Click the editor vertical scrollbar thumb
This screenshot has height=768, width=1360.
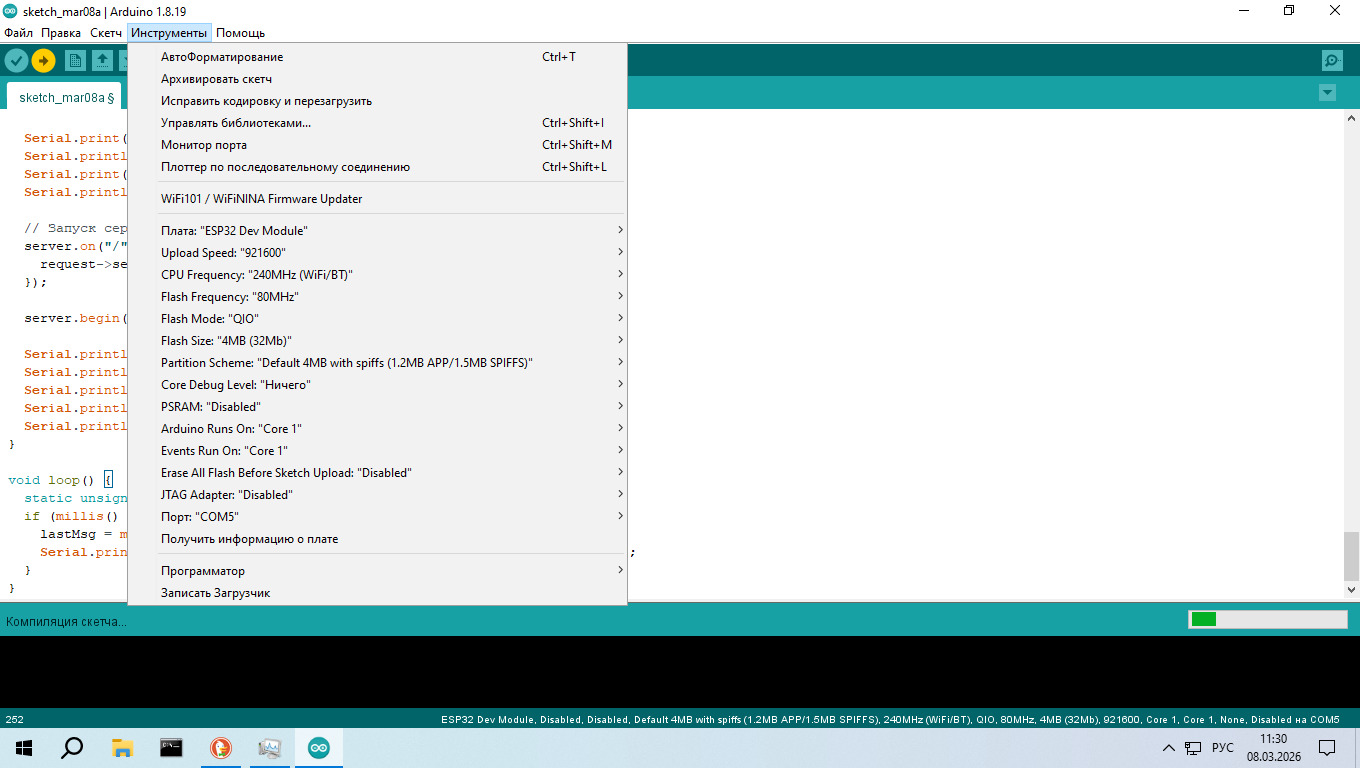click(x=1351, y=556)
